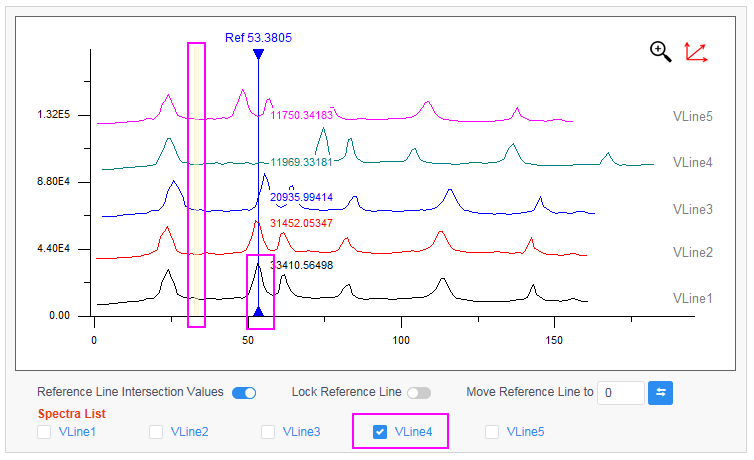Viewport: 754px width, 460px height.
Task: Click the reference line bottom triangle marker
Action: 258,312
